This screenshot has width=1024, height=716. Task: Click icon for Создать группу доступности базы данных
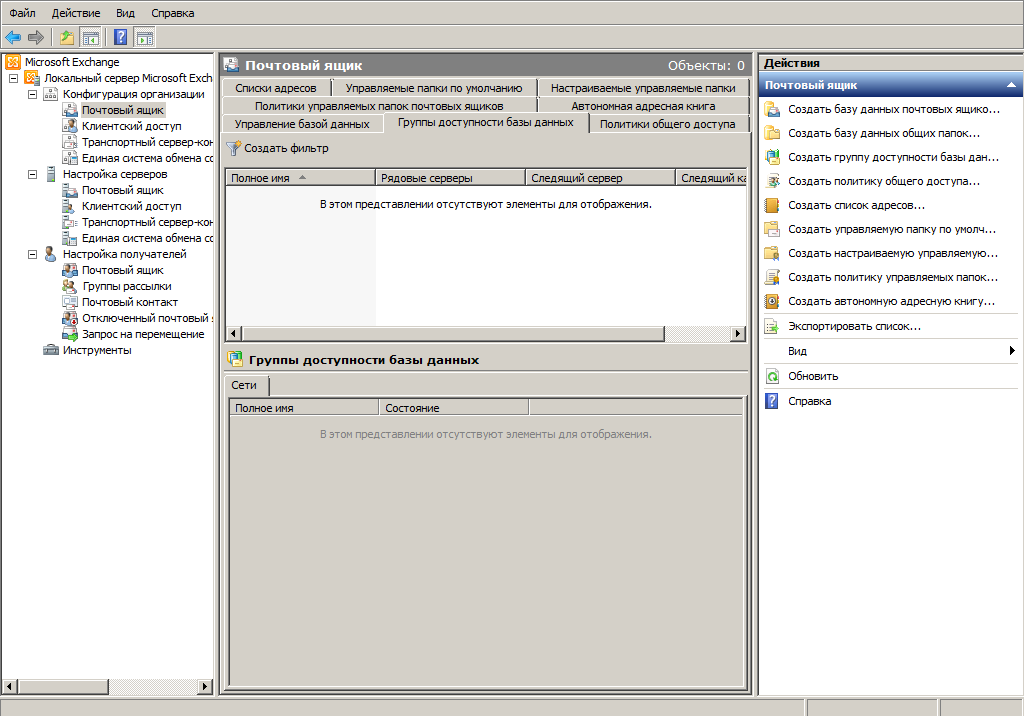point(773,157)
